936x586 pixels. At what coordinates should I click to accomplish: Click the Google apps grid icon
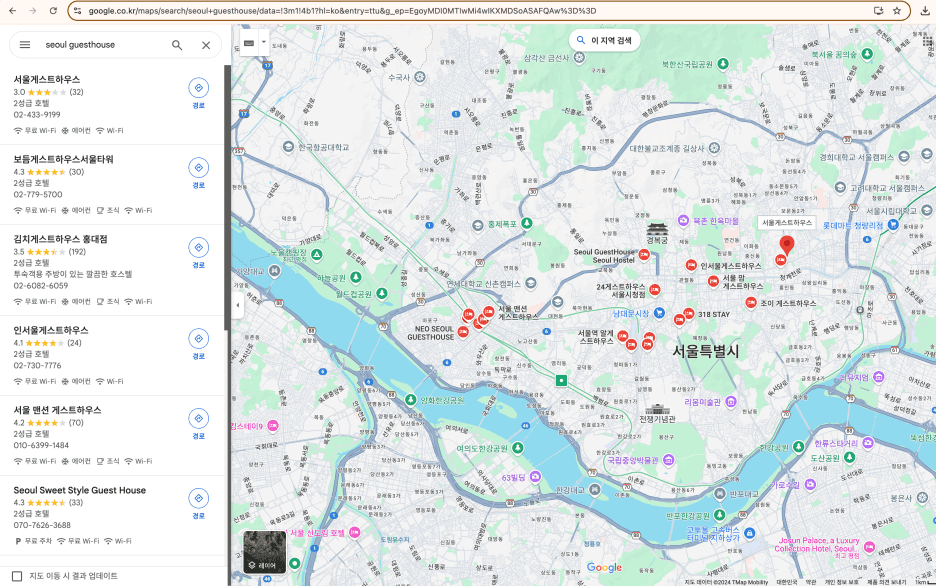928,41
